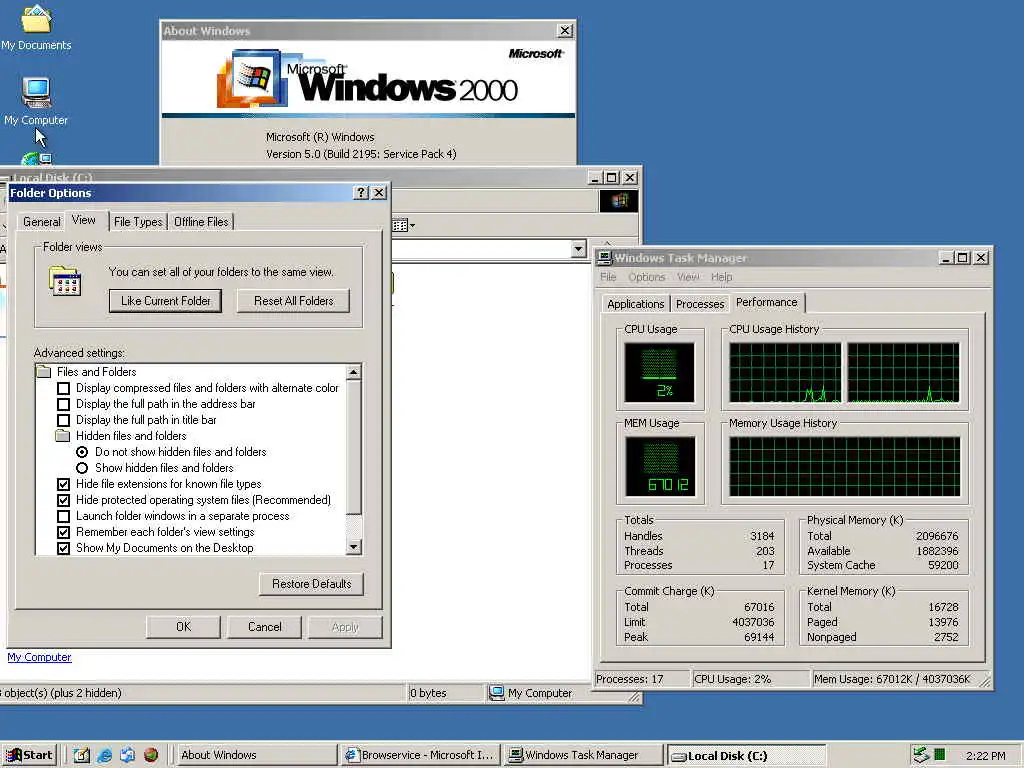
Task: Open Task Manager Help menu
Action: pyautogui.click(x=722, y=277)
